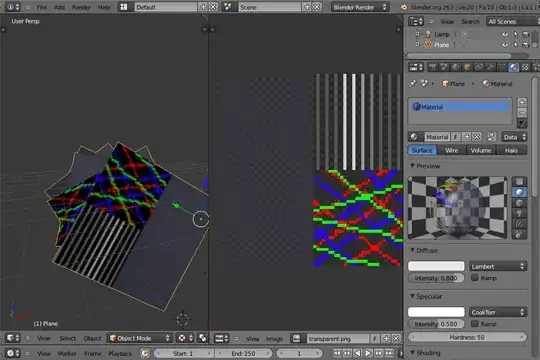Click Plane in properties breadcrumb
540x360 pixels.
[454, 83]
